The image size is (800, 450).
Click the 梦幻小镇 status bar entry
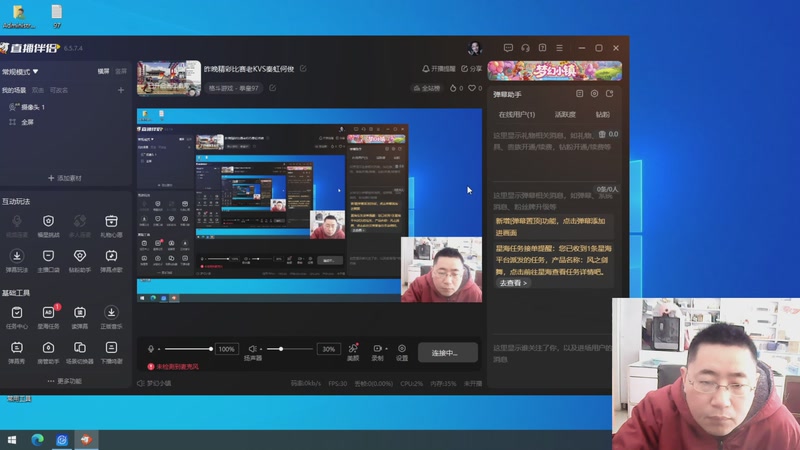[155, 383]
